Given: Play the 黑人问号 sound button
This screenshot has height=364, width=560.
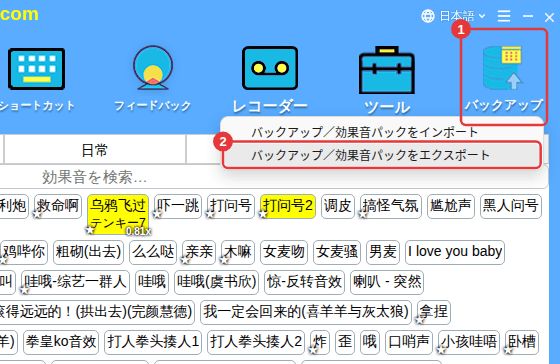Looking at the screenshot, I should point(511,206).
